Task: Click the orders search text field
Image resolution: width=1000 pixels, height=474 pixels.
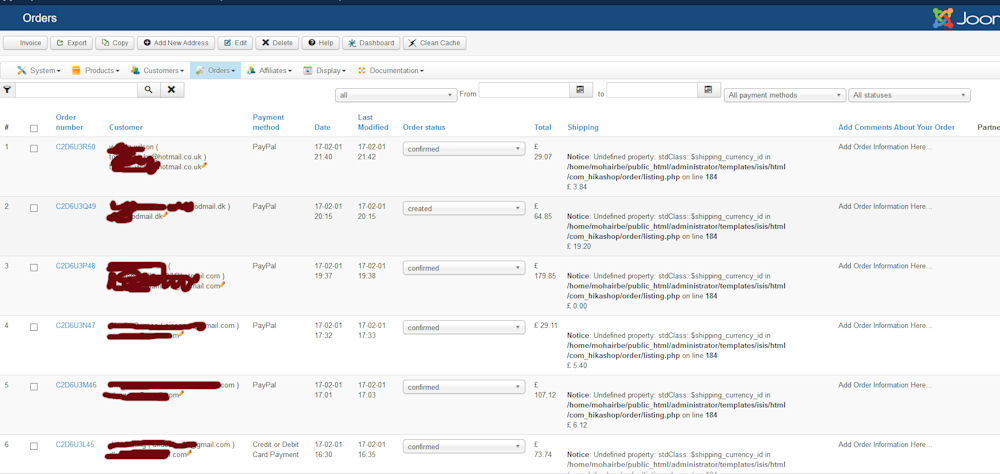Action: click(x=76, y=90)
